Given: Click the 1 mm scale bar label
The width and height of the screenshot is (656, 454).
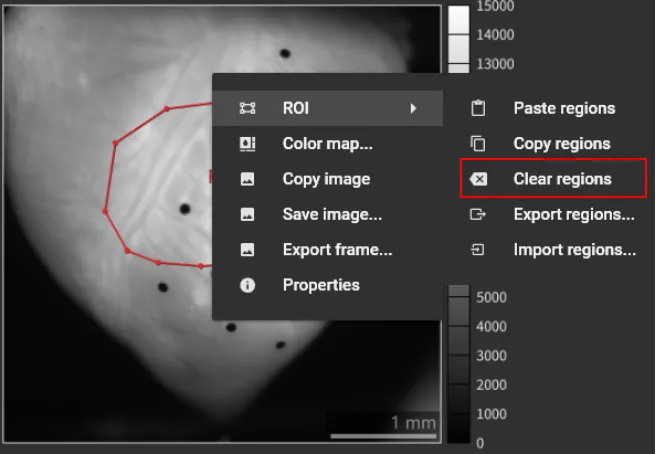Looking at the screenshot, I should click(x=413, y=423).
